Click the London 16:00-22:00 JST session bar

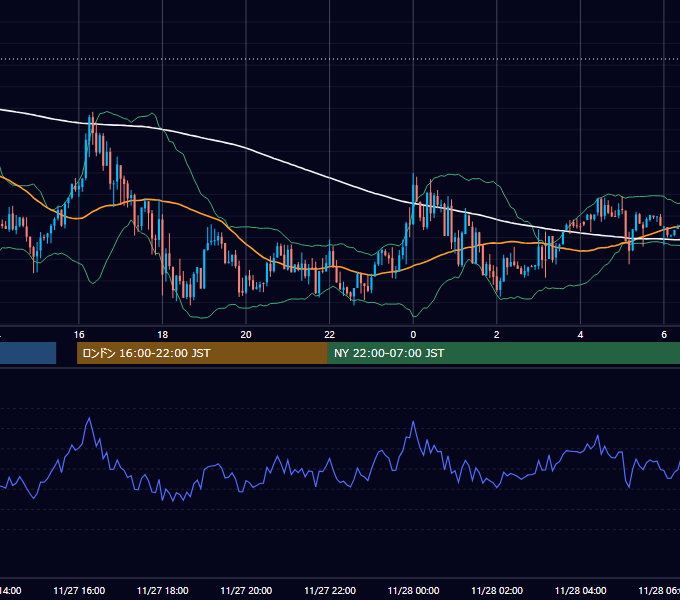[202, 353]
